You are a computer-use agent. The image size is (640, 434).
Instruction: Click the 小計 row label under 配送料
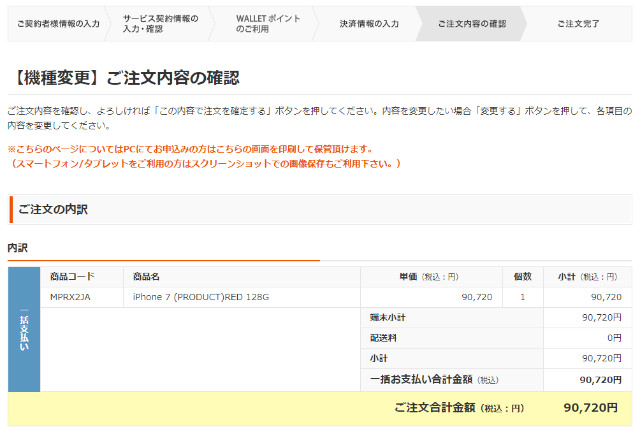[378, 358]
